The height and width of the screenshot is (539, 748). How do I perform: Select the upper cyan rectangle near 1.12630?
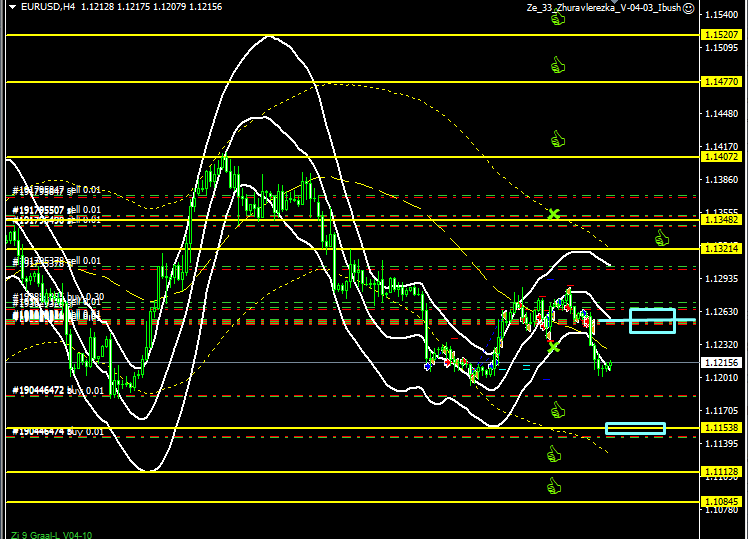pyautogui.click(x=653, y=321)
